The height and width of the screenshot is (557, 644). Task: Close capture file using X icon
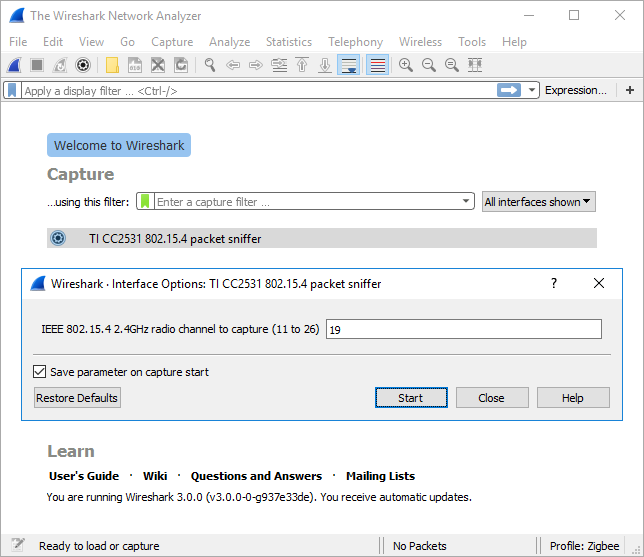click(x=158, y=65)
